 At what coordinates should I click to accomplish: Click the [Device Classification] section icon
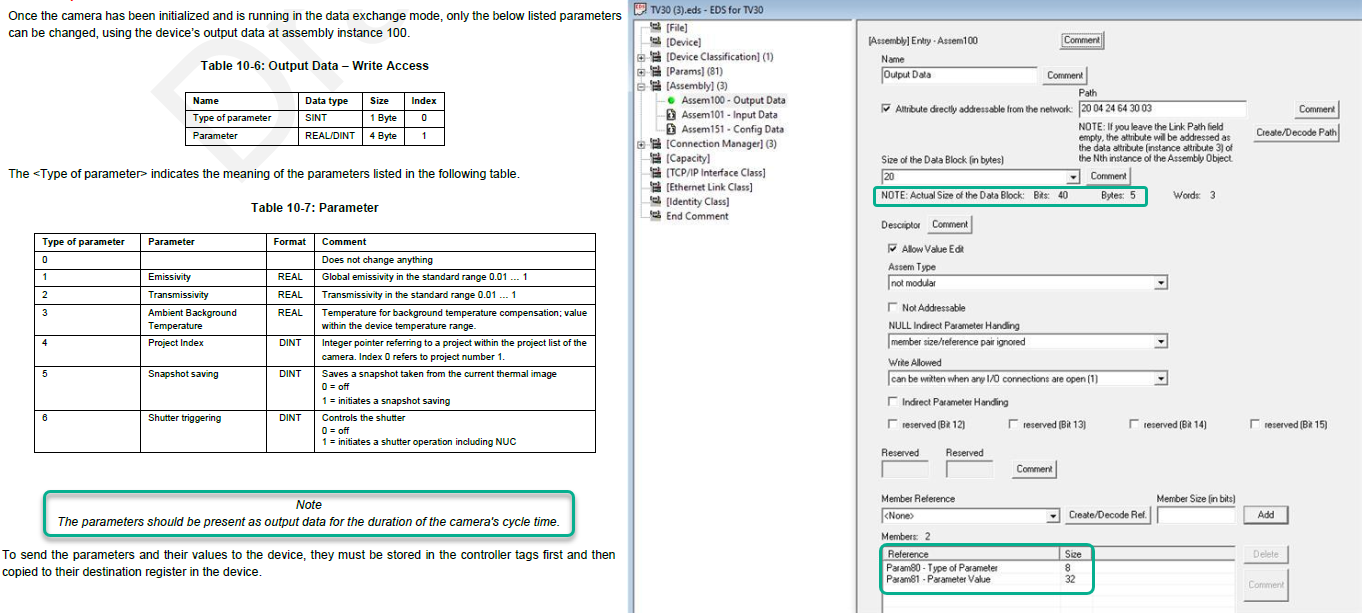click(x=656, y=57)
